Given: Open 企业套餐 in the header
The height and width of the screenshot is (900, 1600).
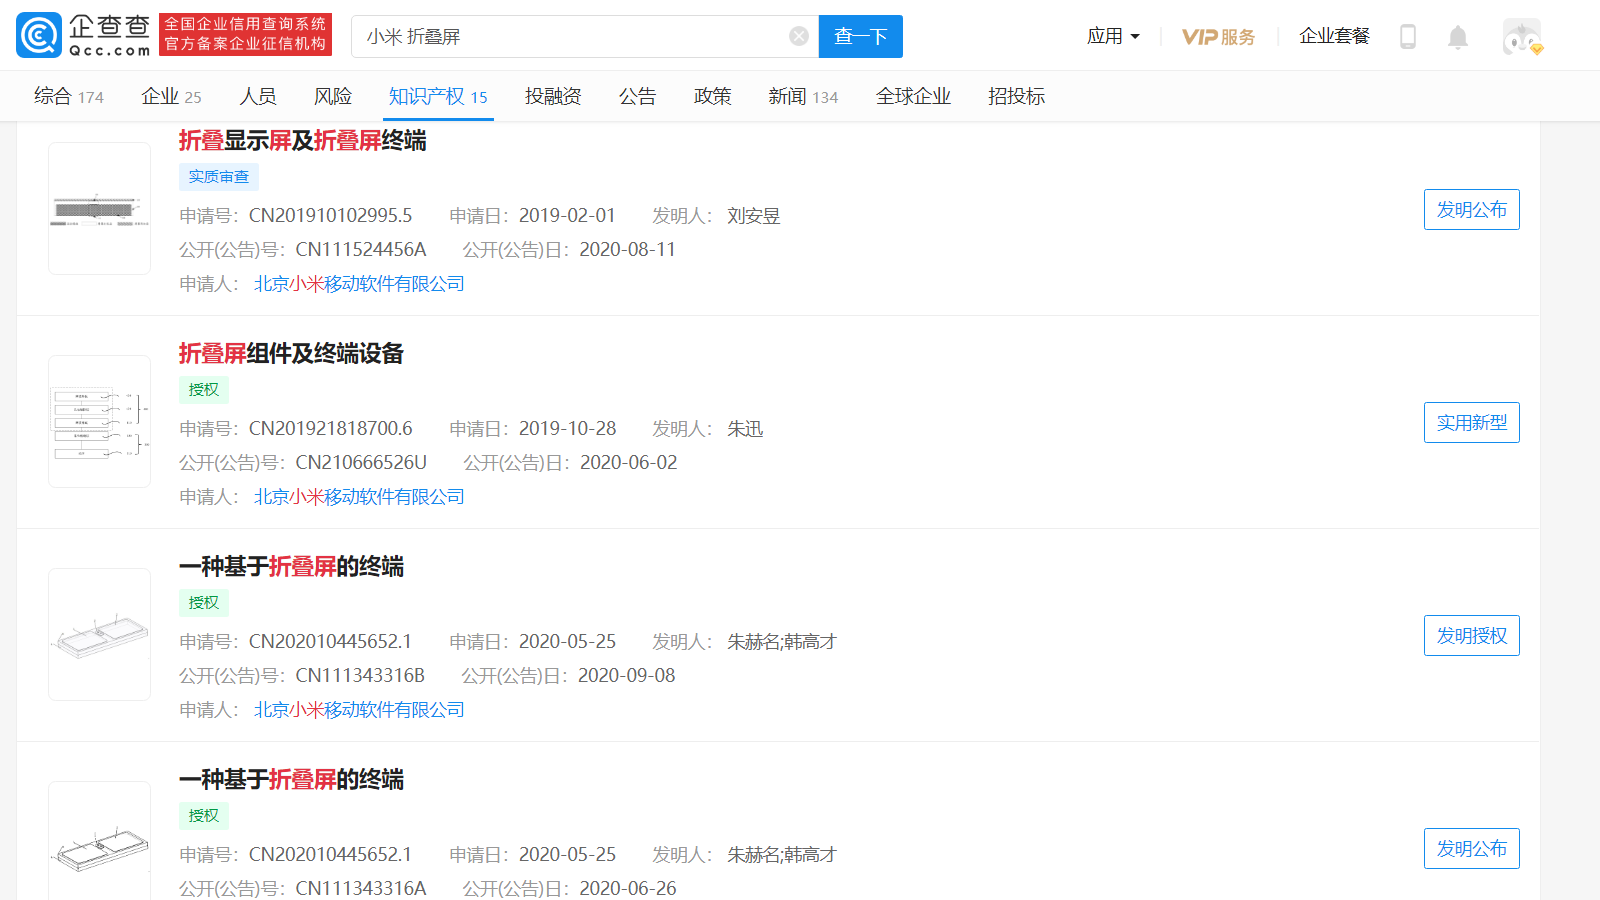Looking at the screenshot, I should click(1334, 36).
